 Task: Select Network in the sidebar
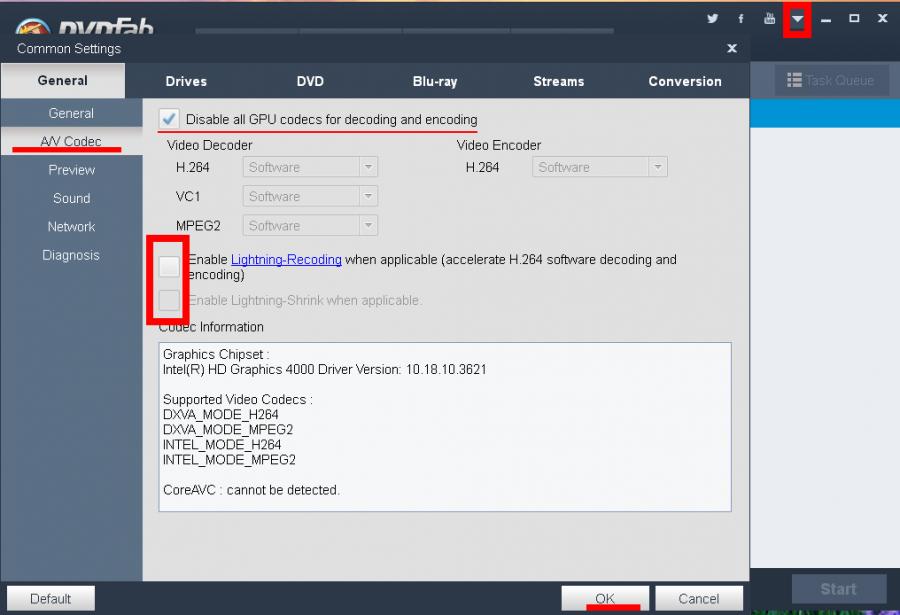point(71,226)
